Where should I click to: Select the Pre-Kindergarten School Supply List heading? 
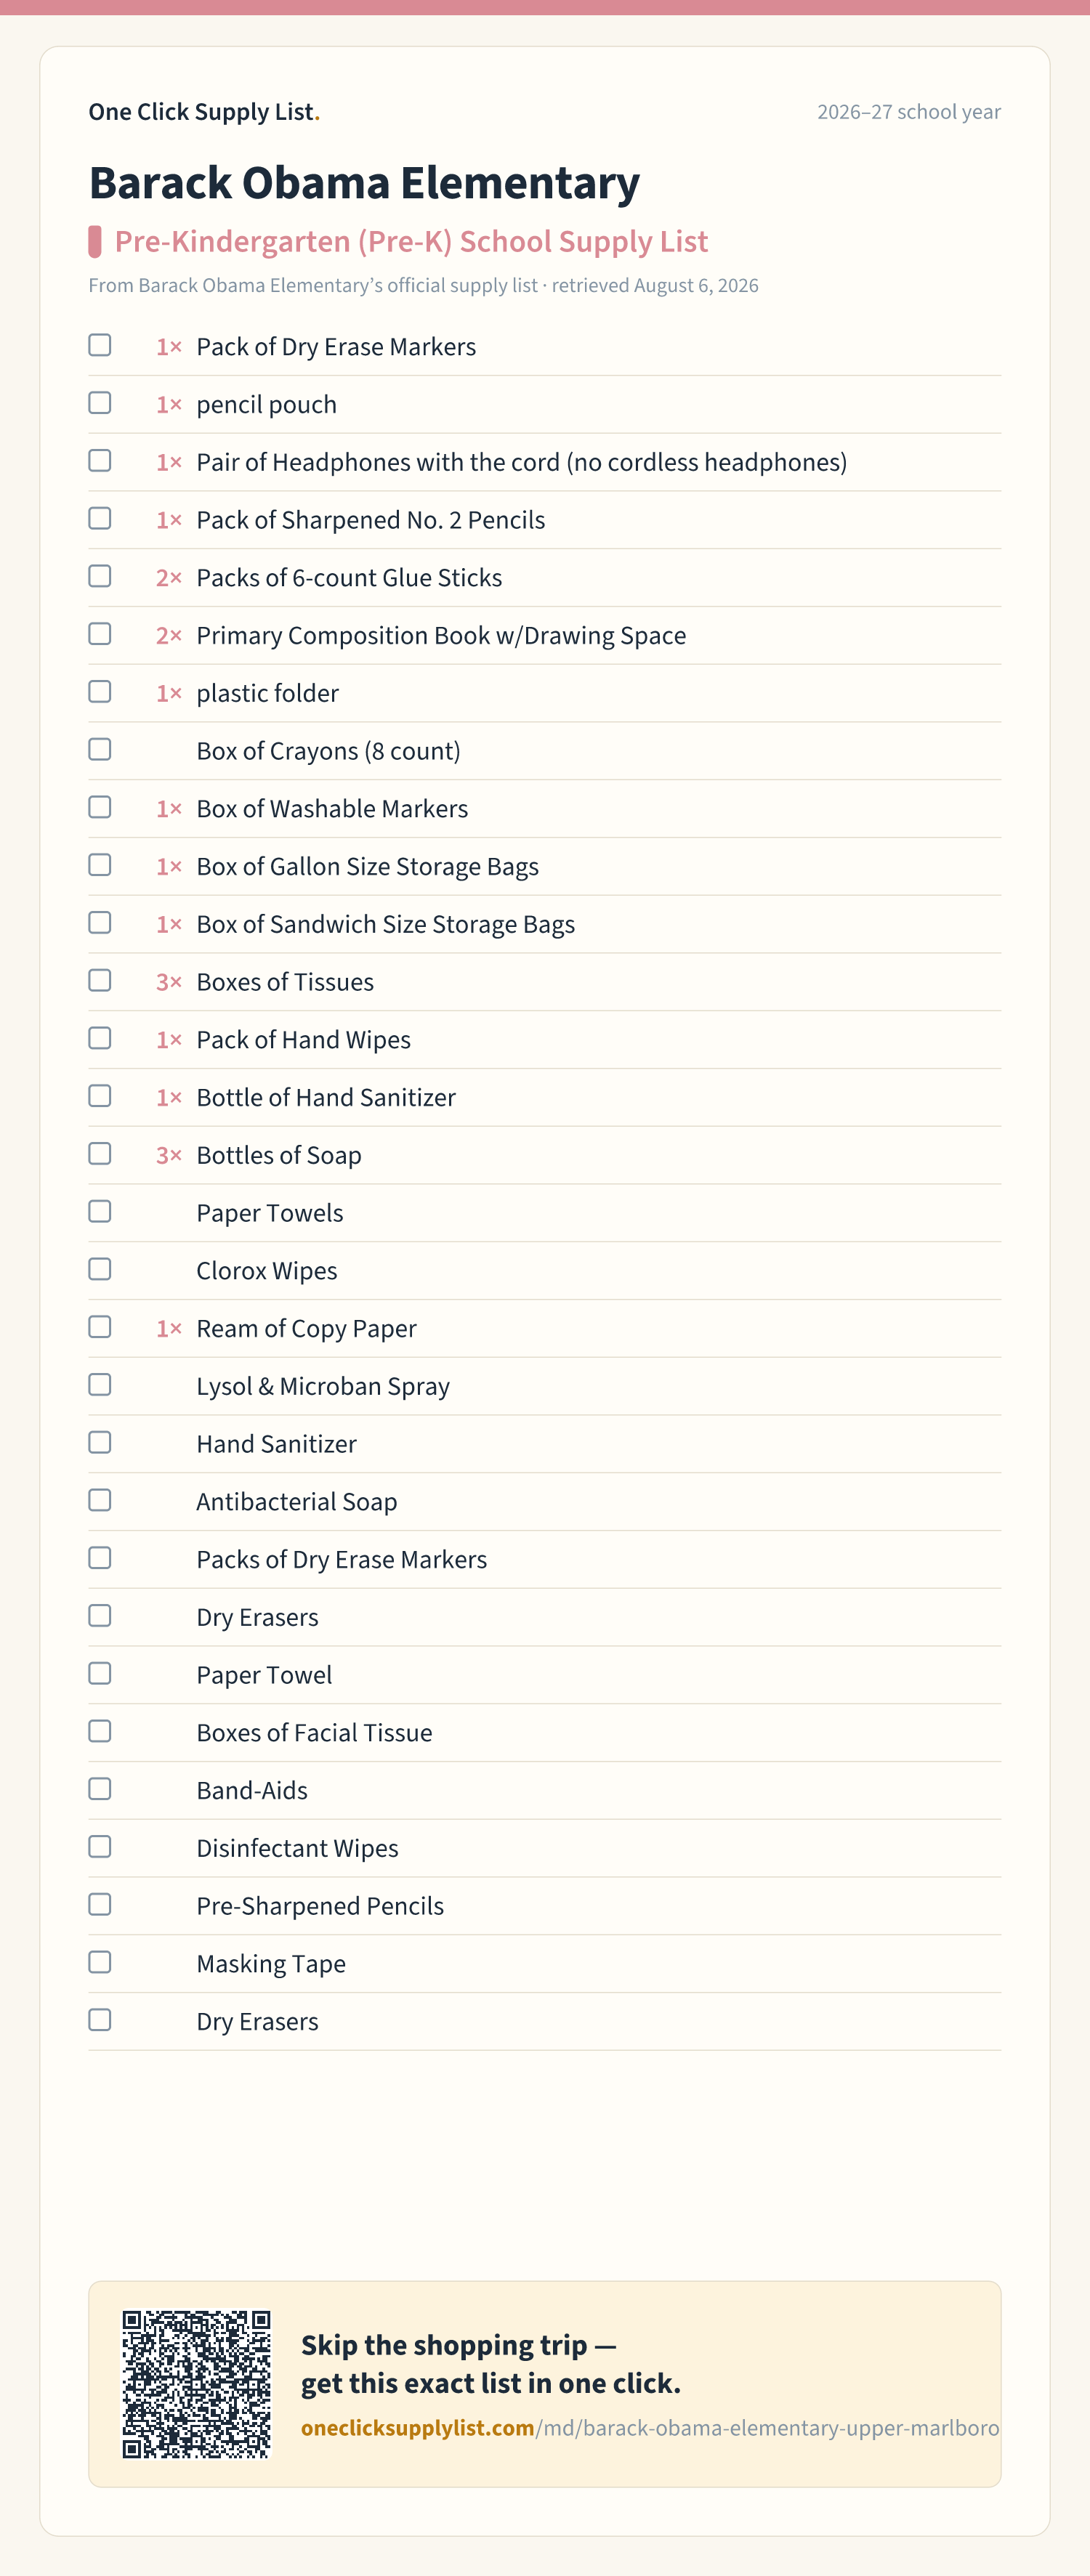[411, 241]
